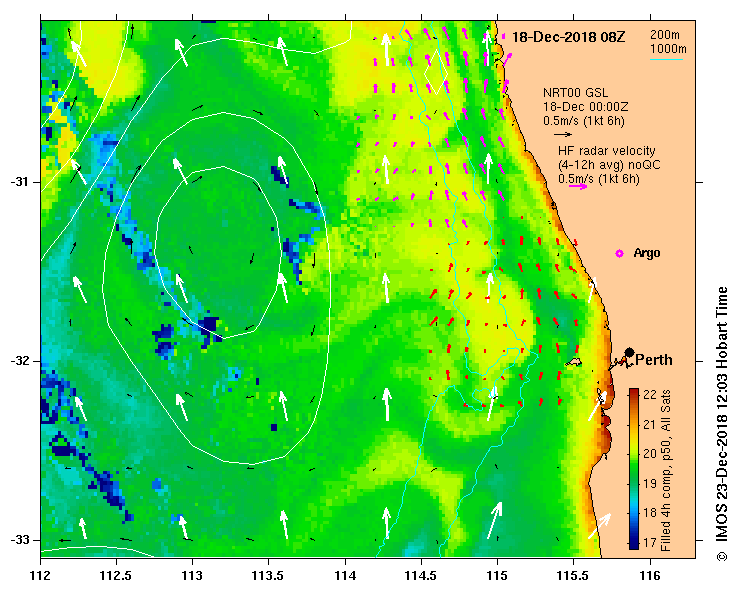Image resolution: width=739 pixels, height=592 pixels.
Task: Click the sea temperature color bar
Action: click(x=634, y=469)
